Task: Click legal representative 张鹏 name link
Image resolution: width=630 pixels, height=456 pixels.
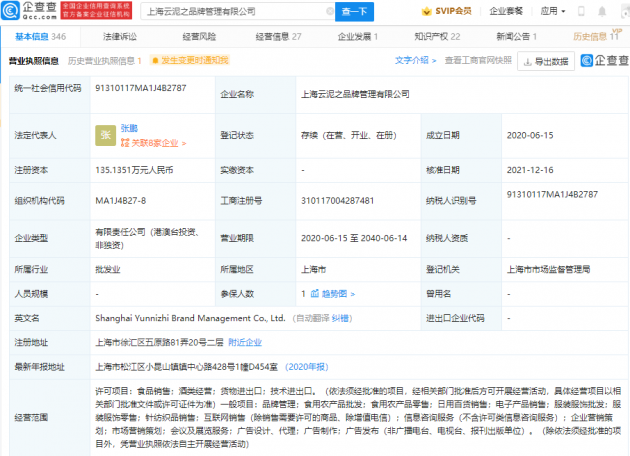Action: point(129,128)
